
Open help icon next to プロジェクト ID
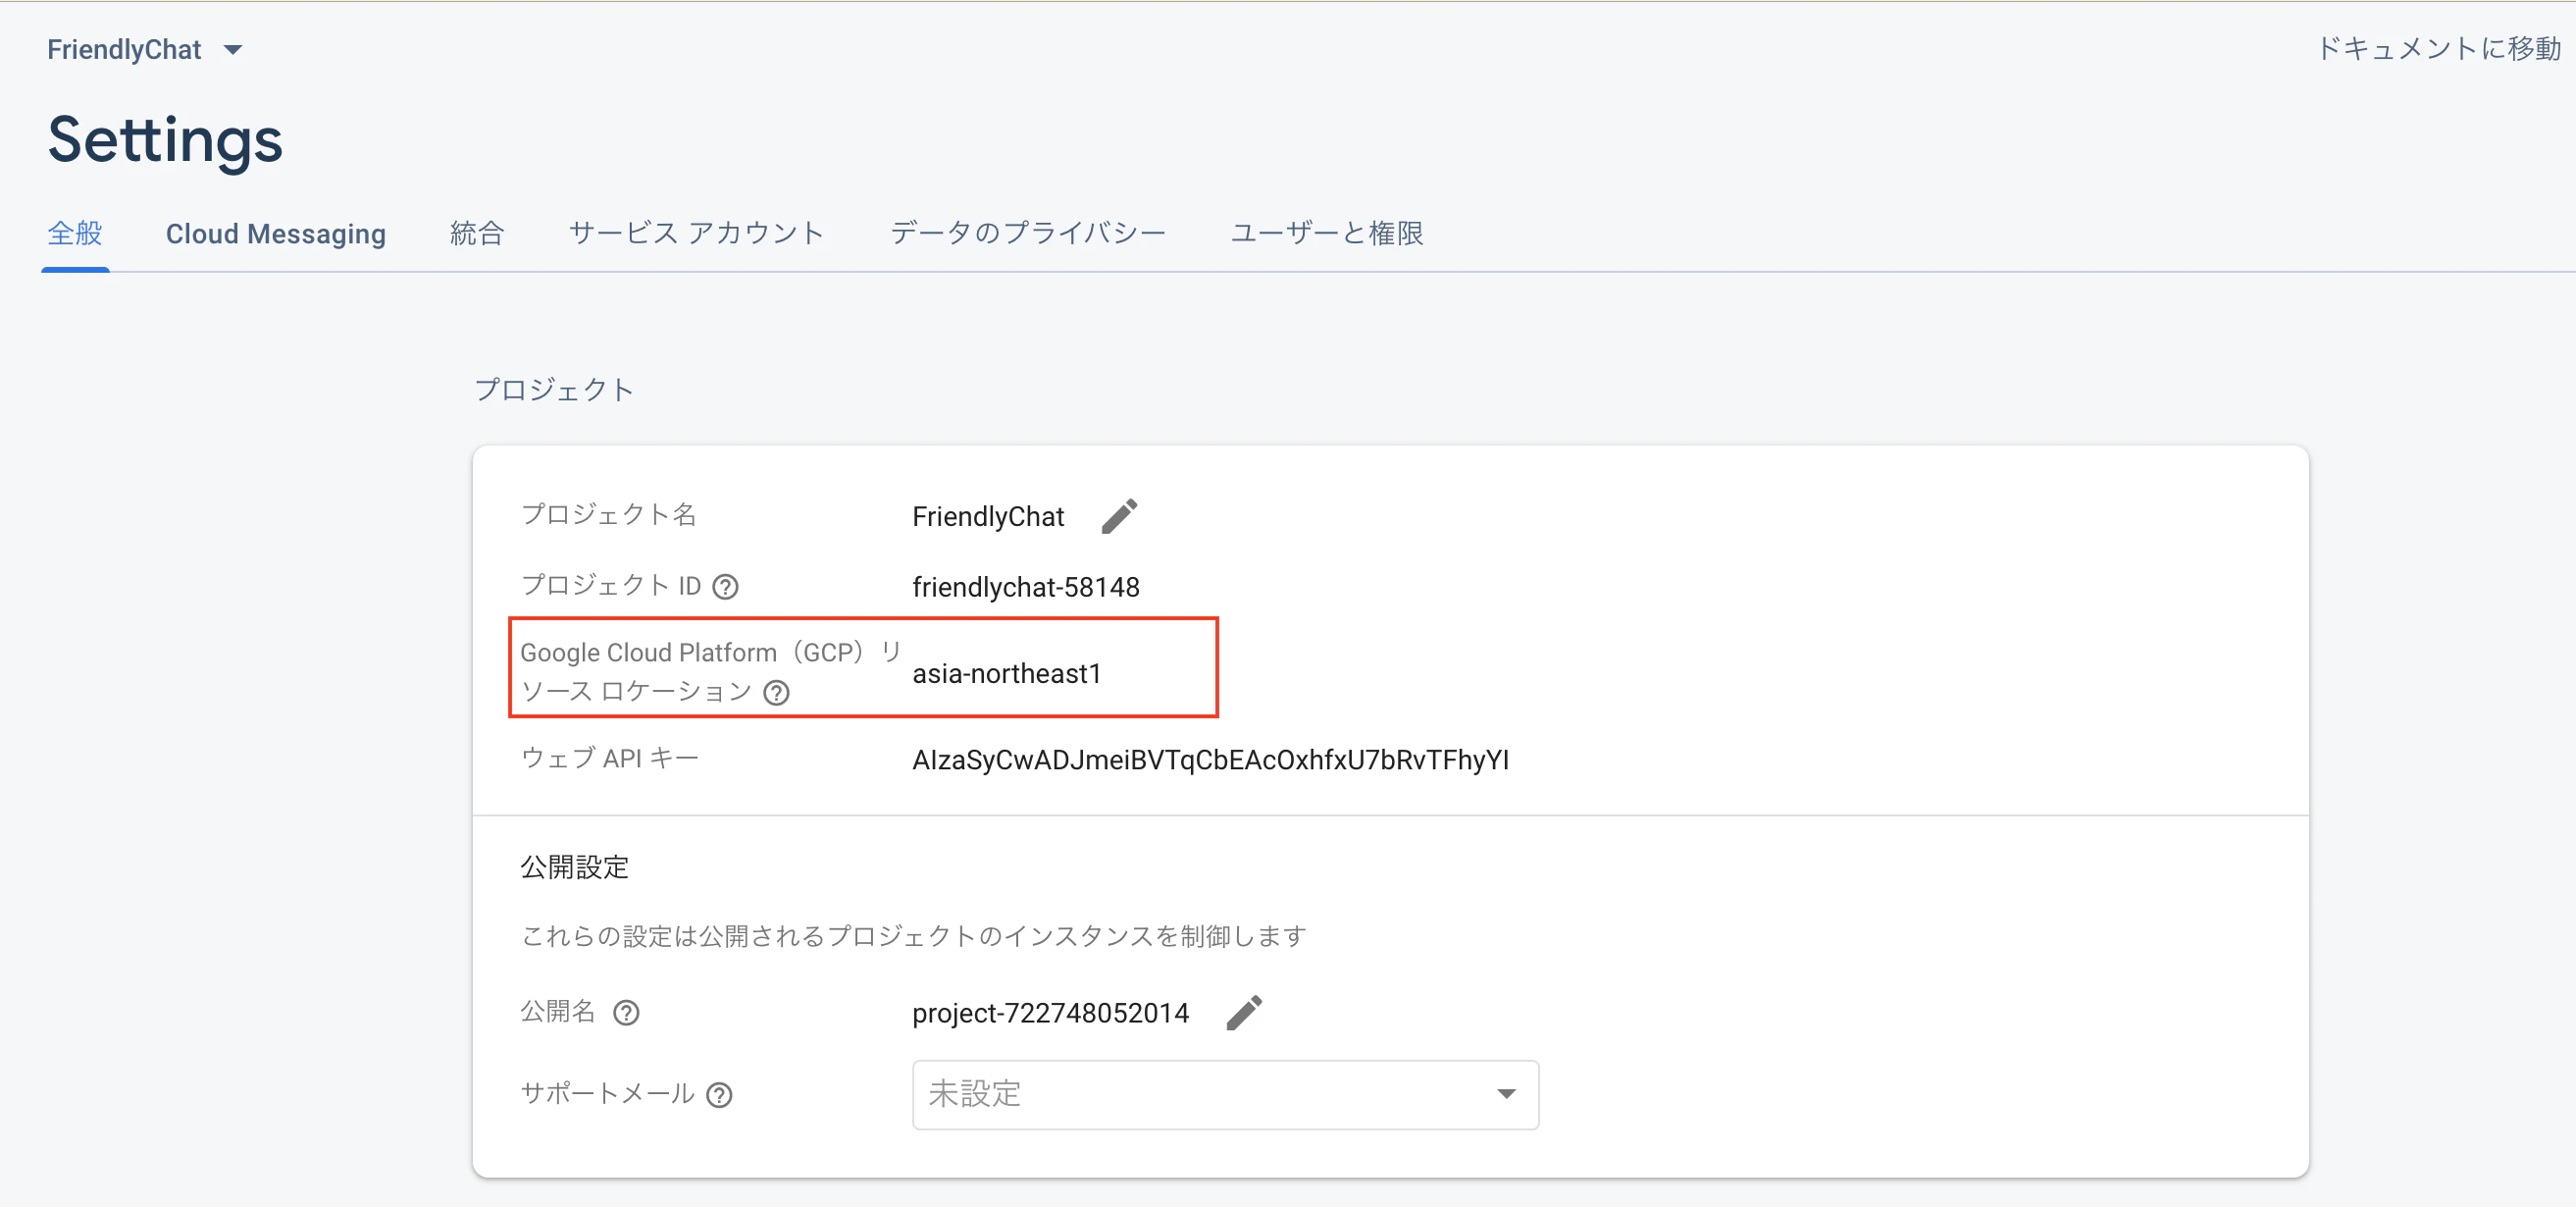click(x=725, y=587)
